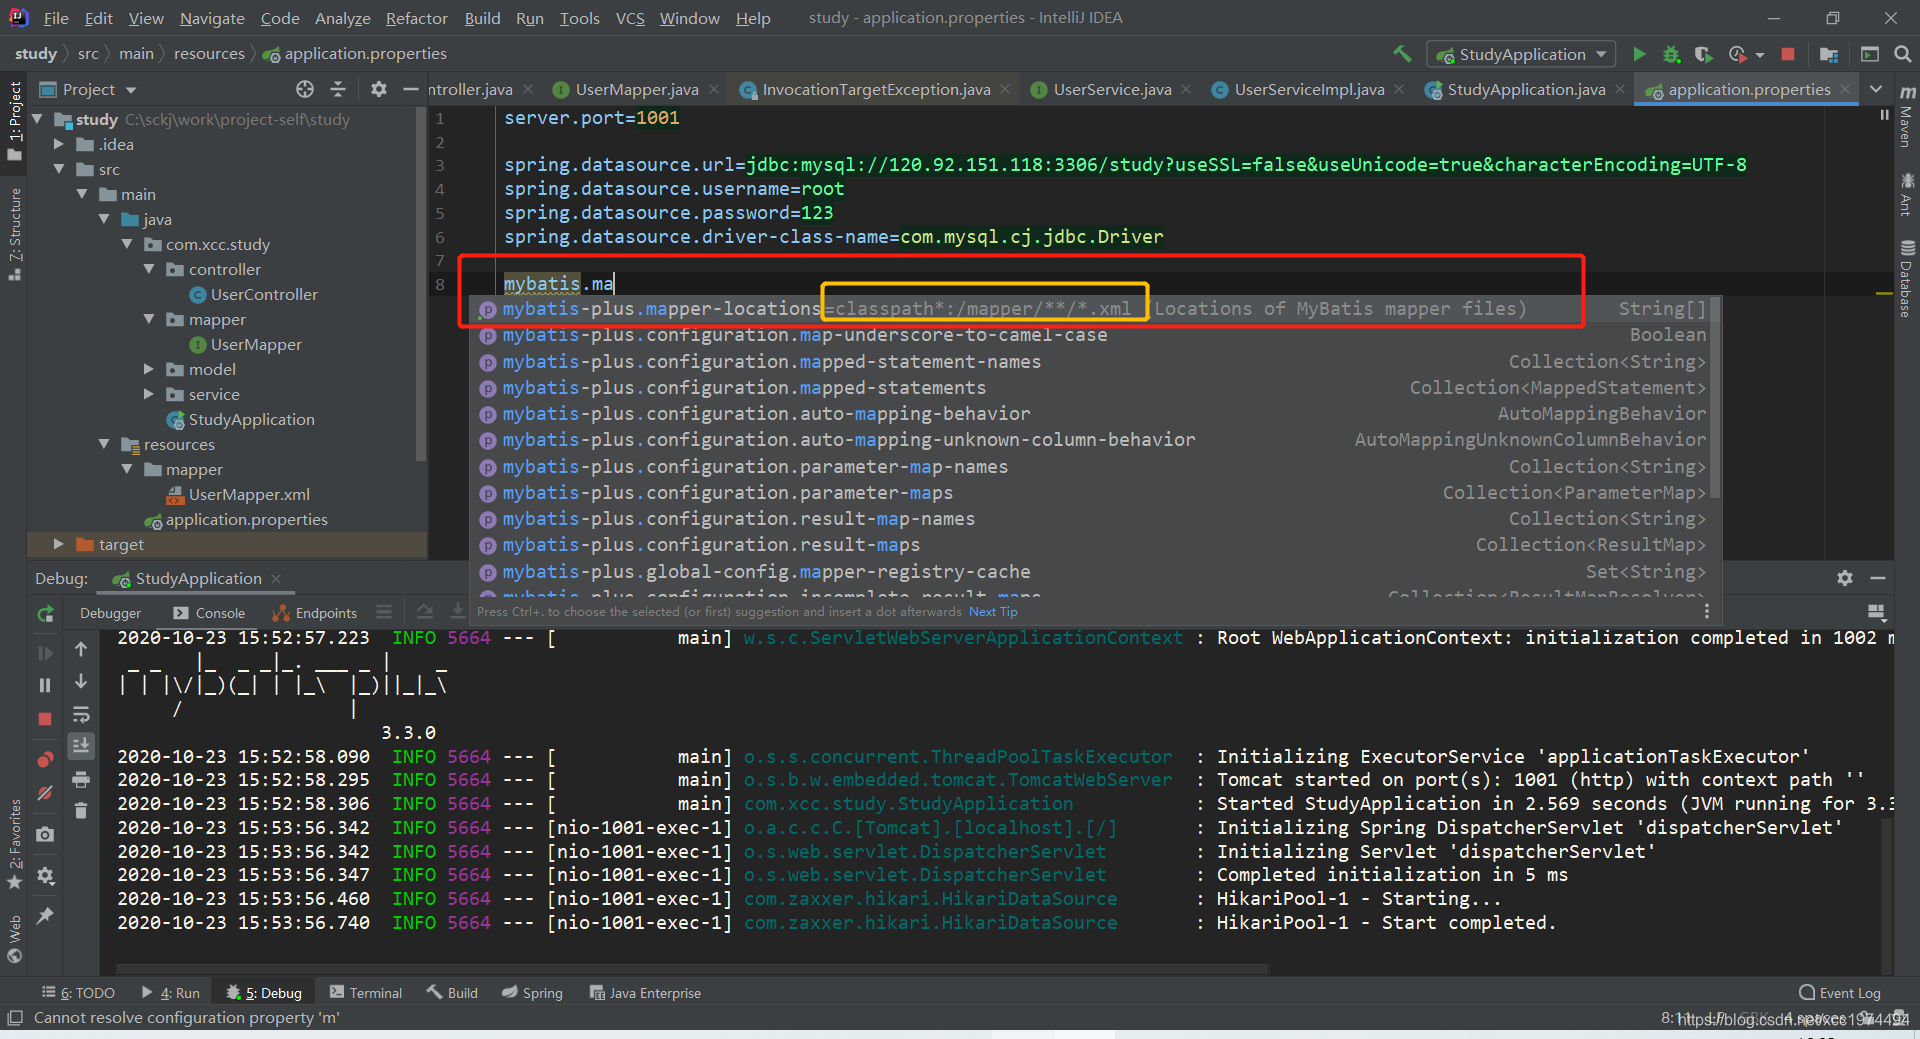Viewport: 1920px width, 1039px height.
Task: Switch to UserServiceImpl.java tab
Action: (1309, 89)
